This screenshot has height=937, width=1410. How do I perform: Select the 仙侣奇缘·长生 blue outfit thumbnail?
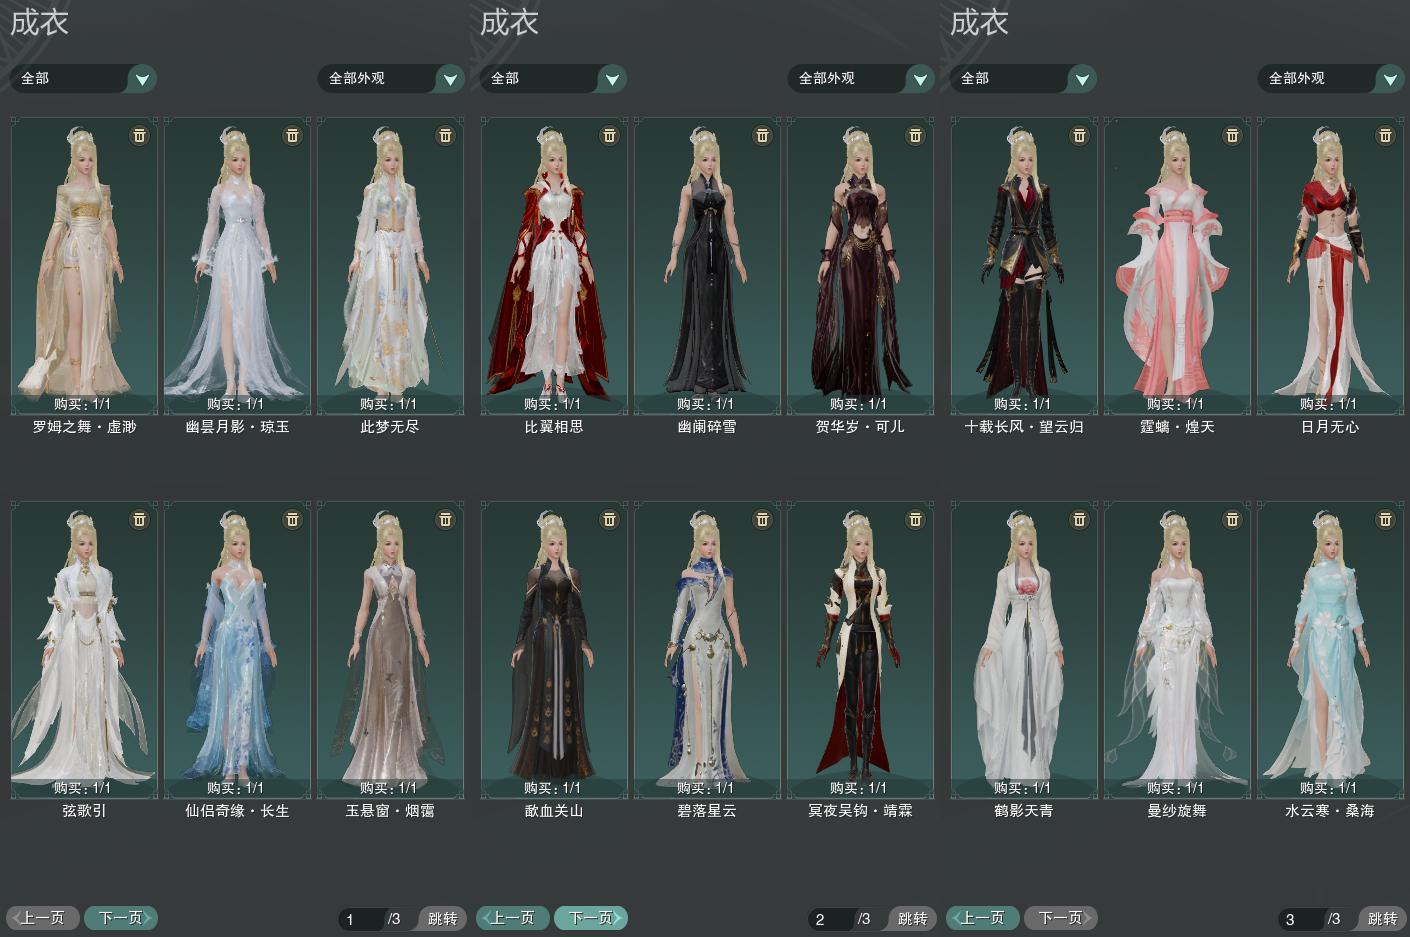(237, 650)
